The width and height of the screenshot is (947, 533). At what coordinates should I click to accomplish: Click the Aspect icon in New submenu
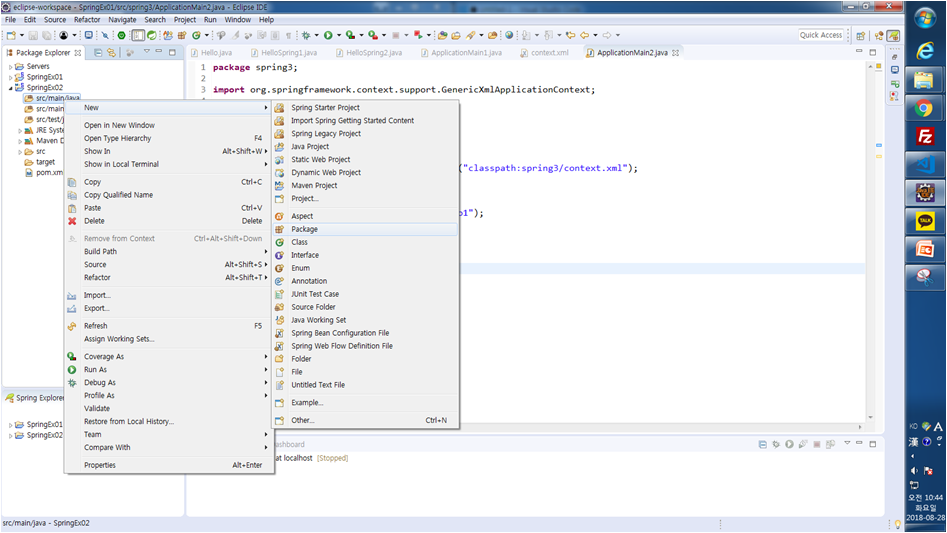click(x=279, y=216)
